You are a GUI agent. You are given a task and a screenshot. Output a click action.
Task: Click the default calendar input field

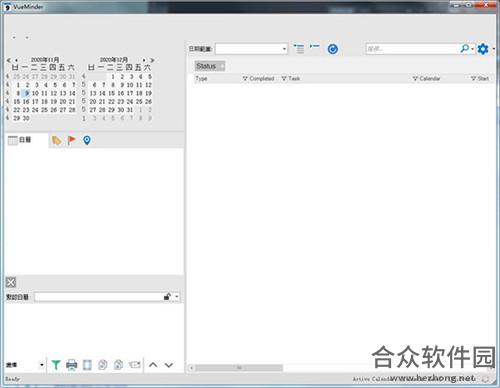[x=99, y=296]
